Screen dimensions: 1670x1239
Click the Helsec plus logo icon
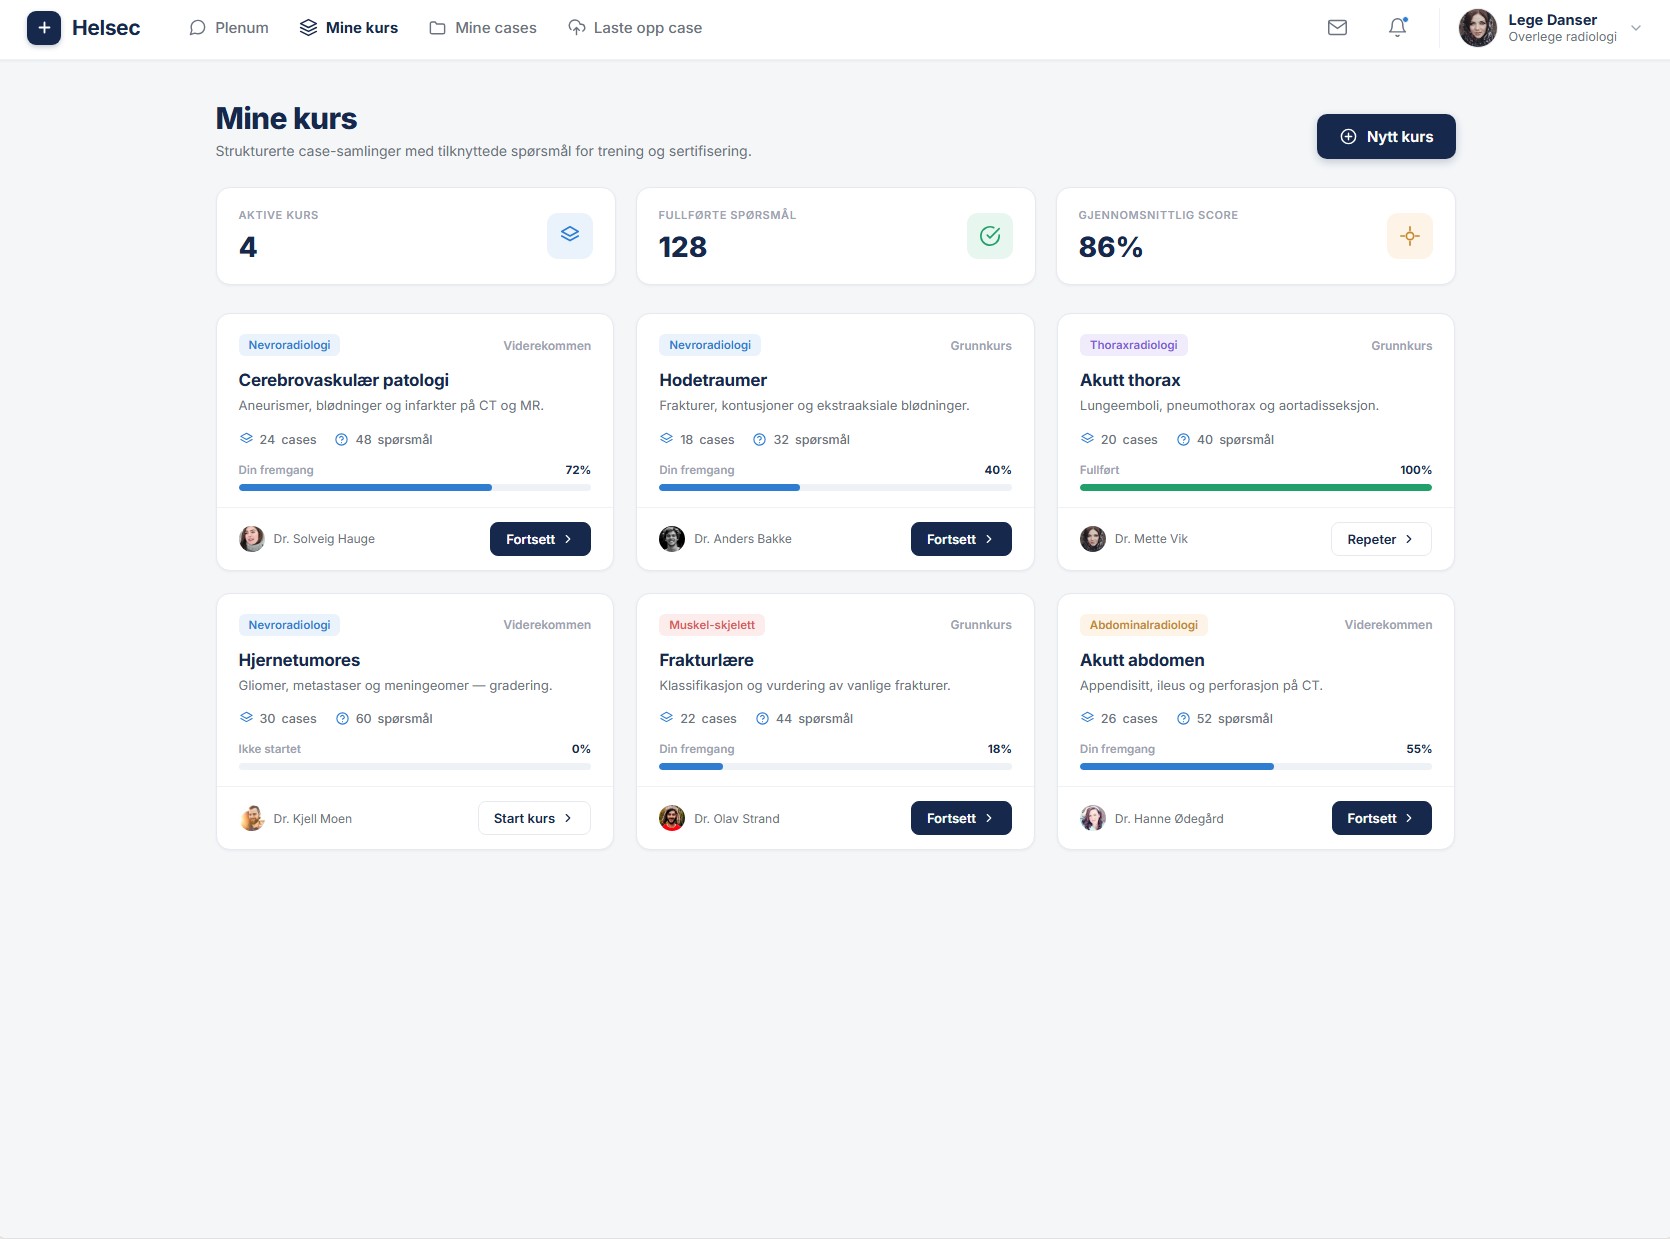(x=44, y=28)
